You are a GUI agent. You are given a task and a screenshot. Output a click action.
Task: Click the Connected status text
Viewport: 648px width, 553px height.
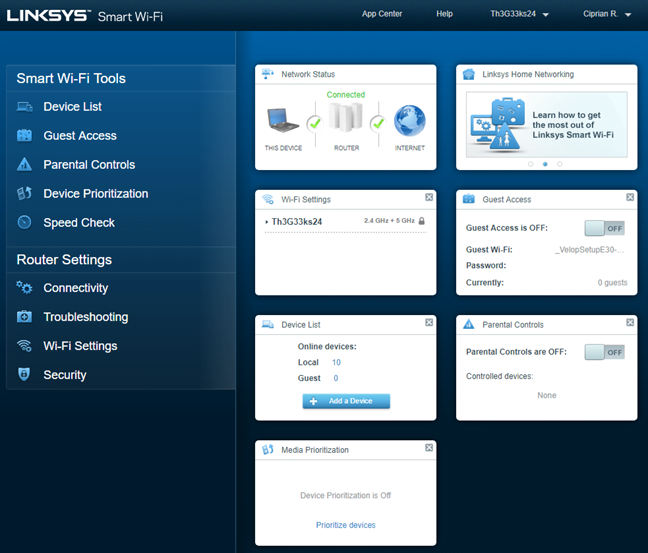345,95
